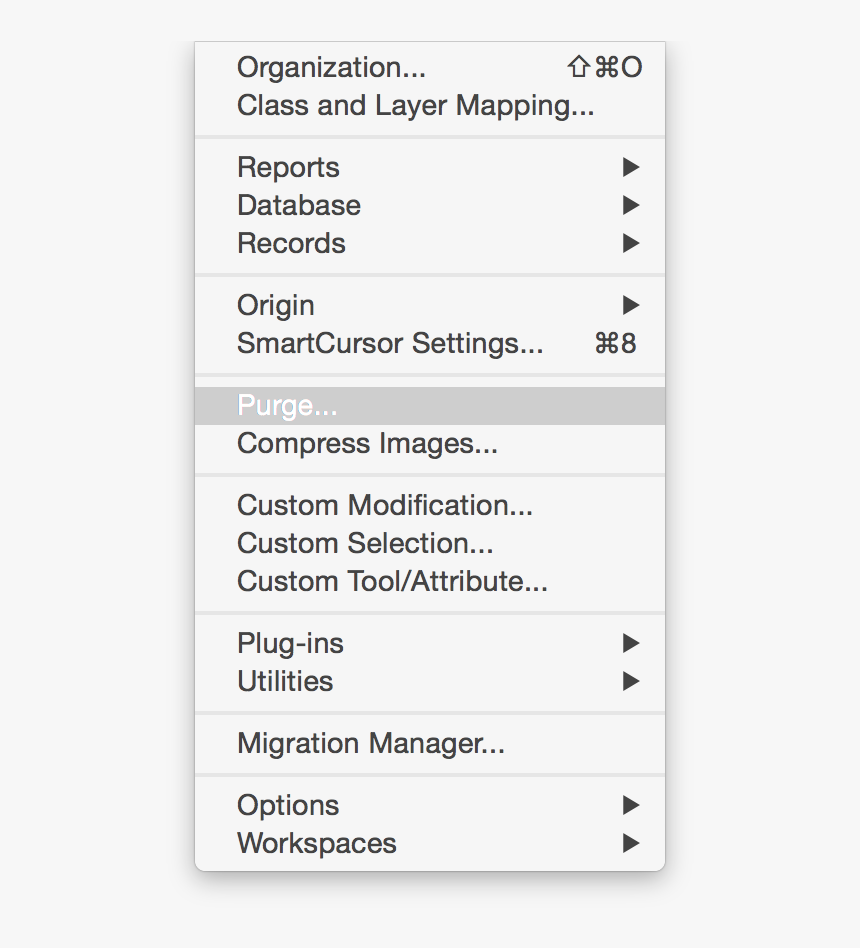Select the highlighted Purge... command

pos(288,406)
